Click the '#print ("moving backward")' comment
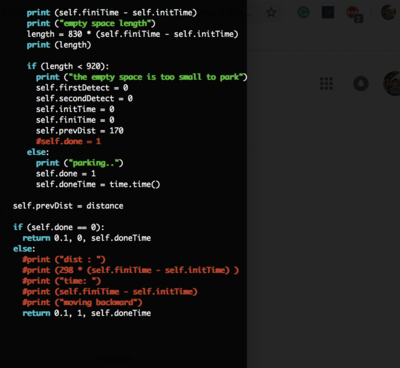 (x=82, y=302)
